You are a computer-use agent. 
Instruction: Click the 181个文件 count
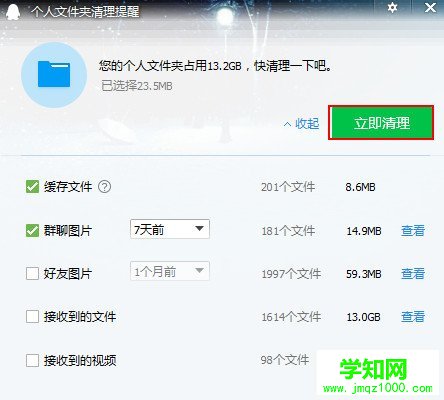(x=288, y=231)
